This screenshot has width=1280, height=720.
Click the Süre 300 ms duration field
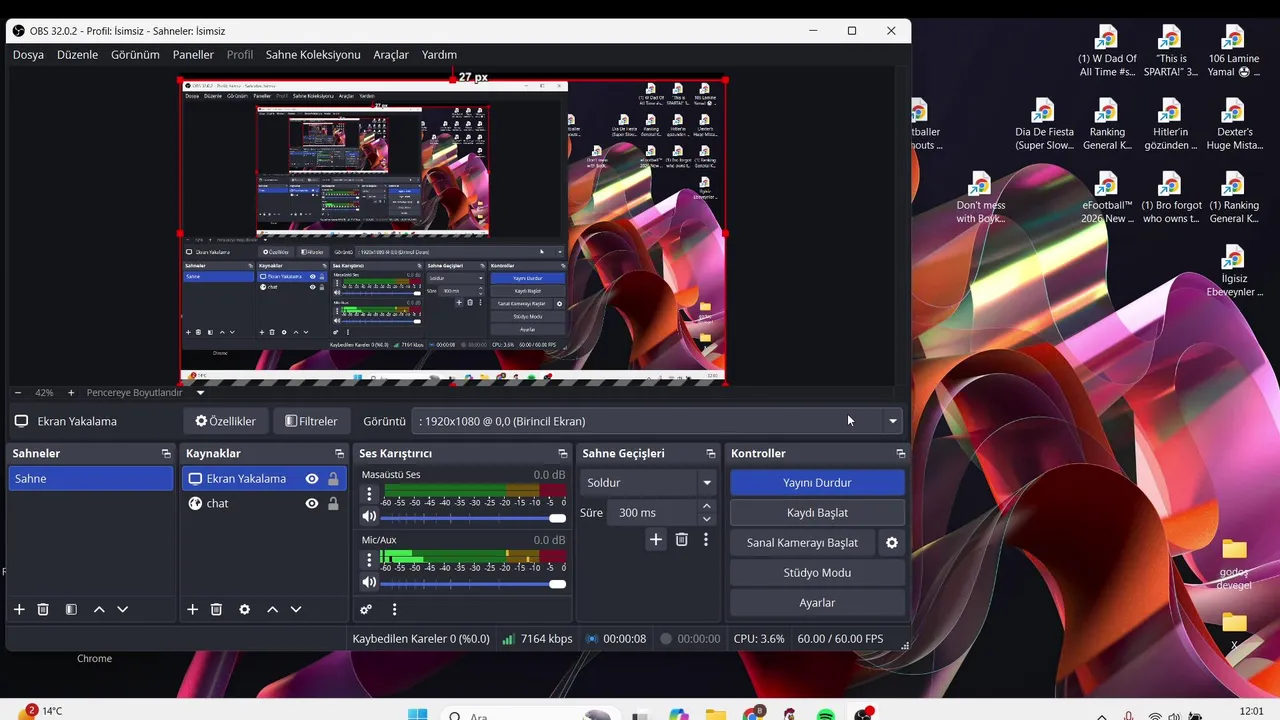pos(654,513)
